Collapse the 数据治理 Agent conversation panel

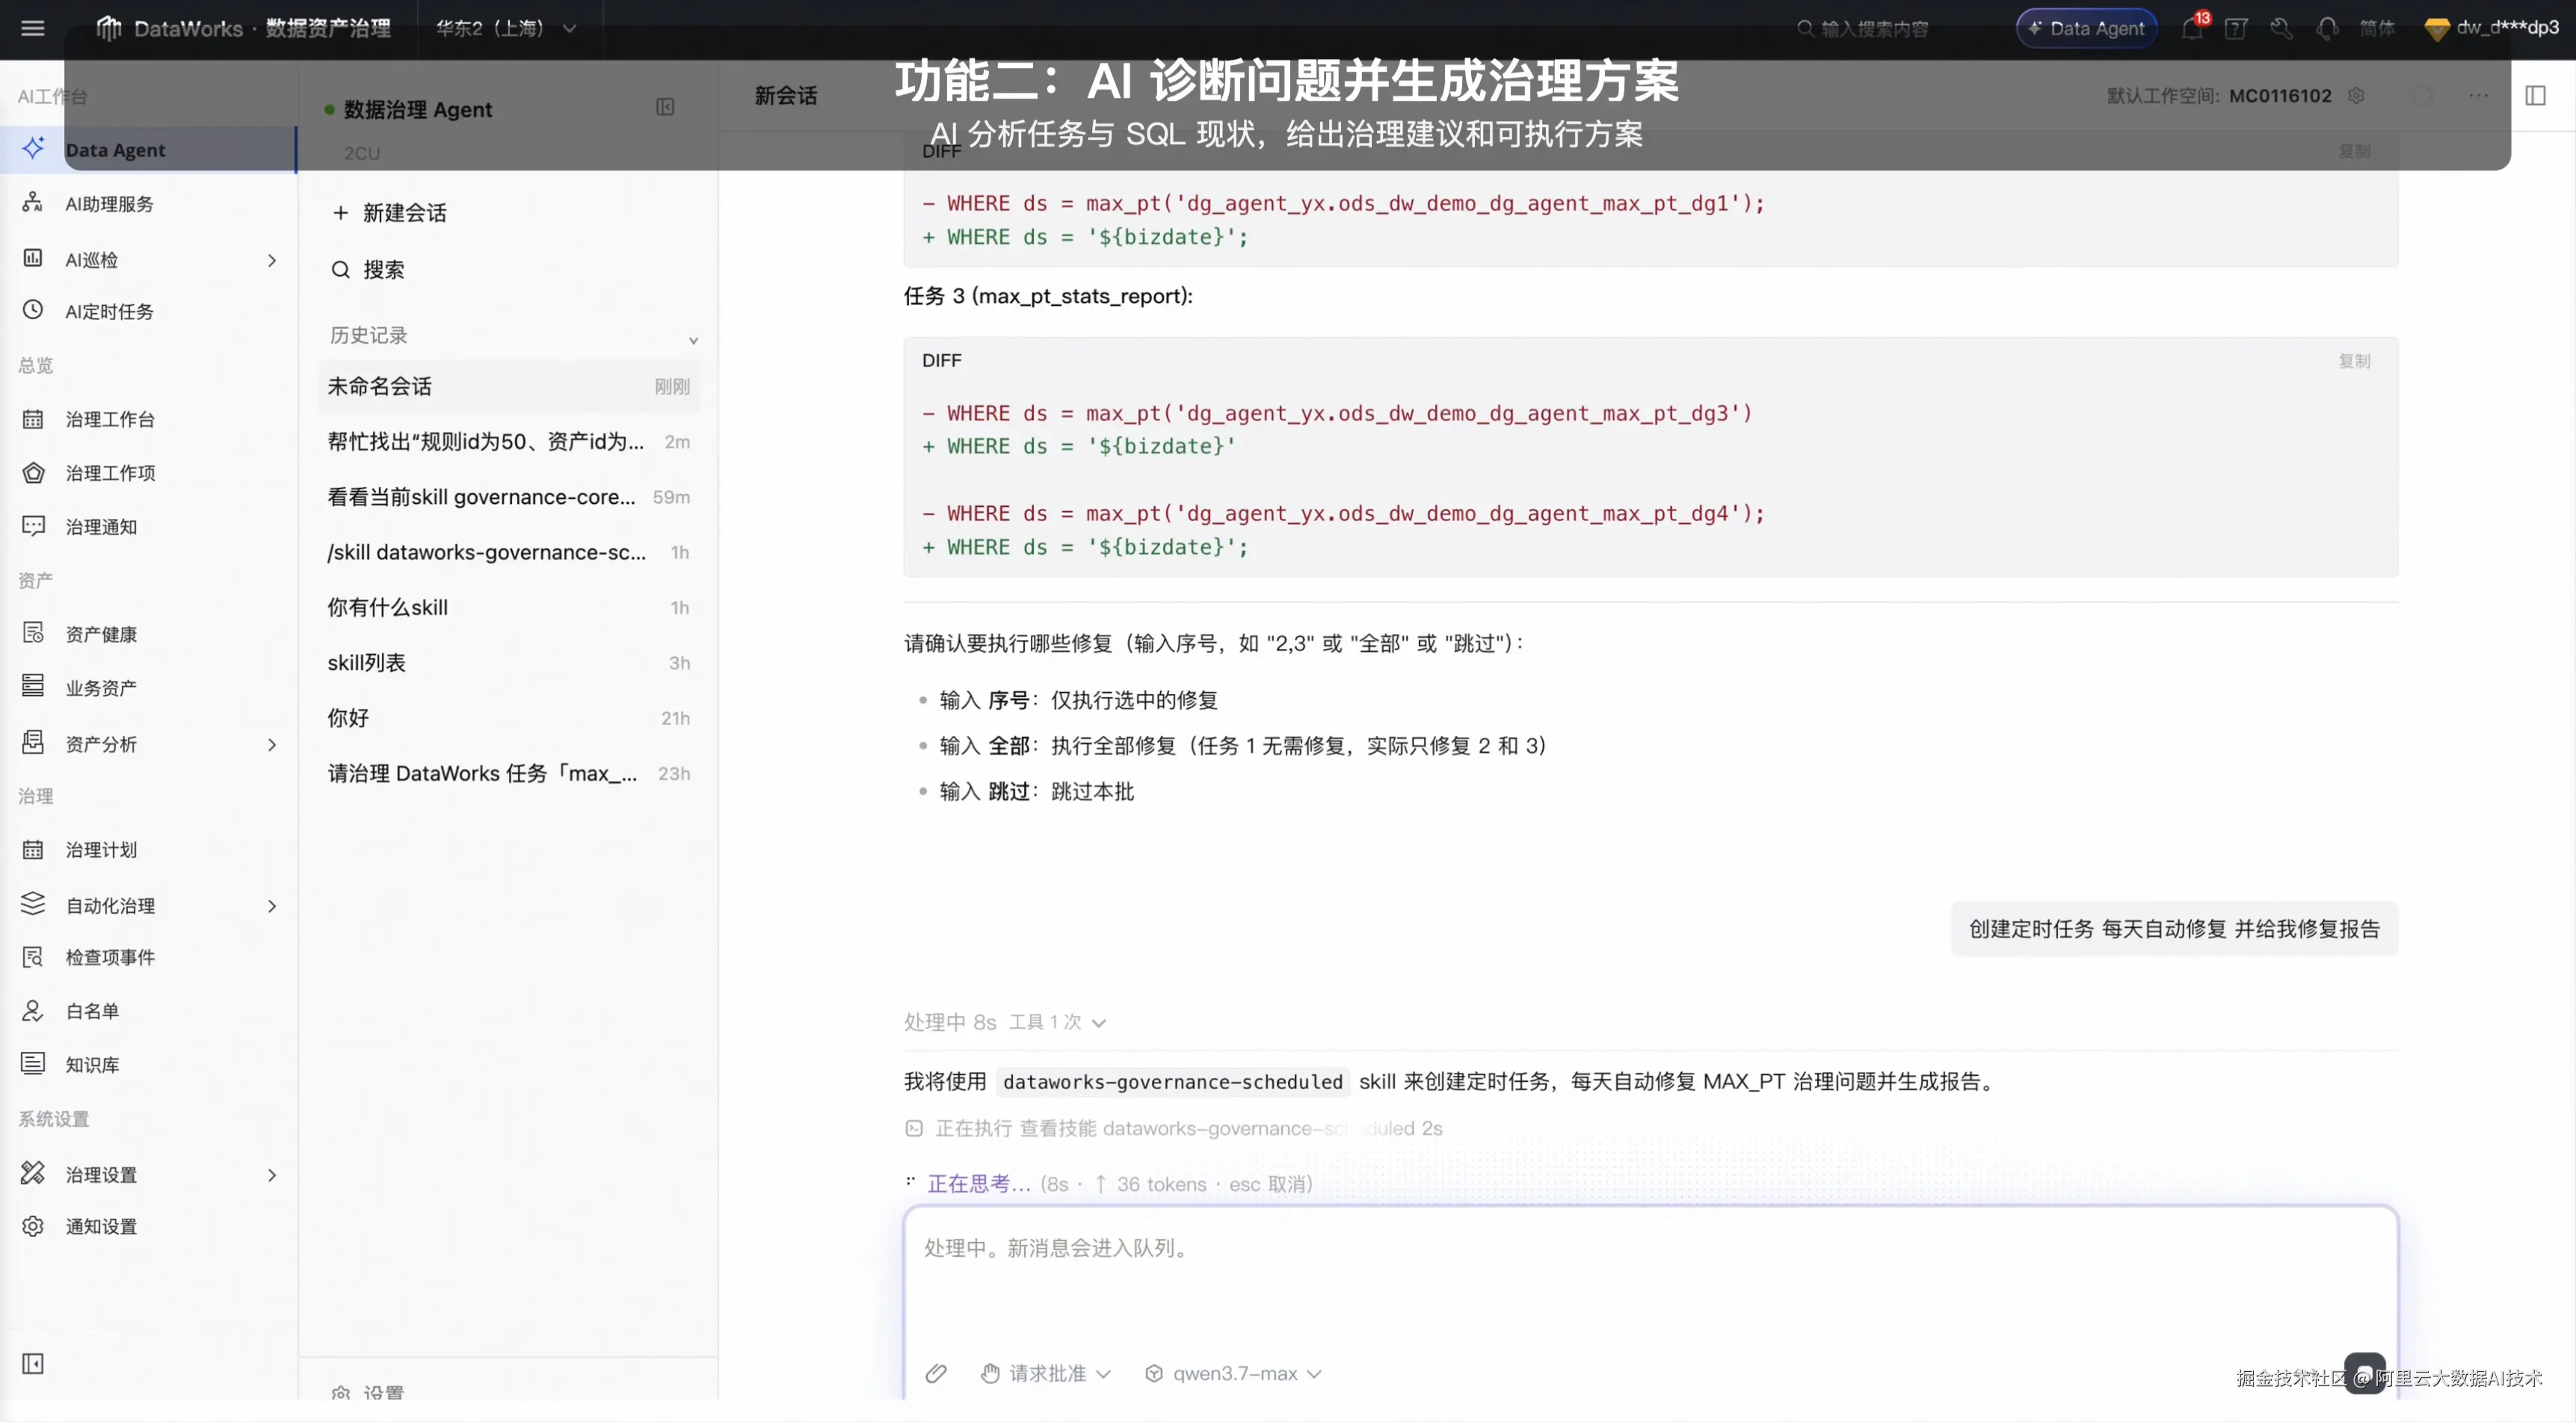665,107
